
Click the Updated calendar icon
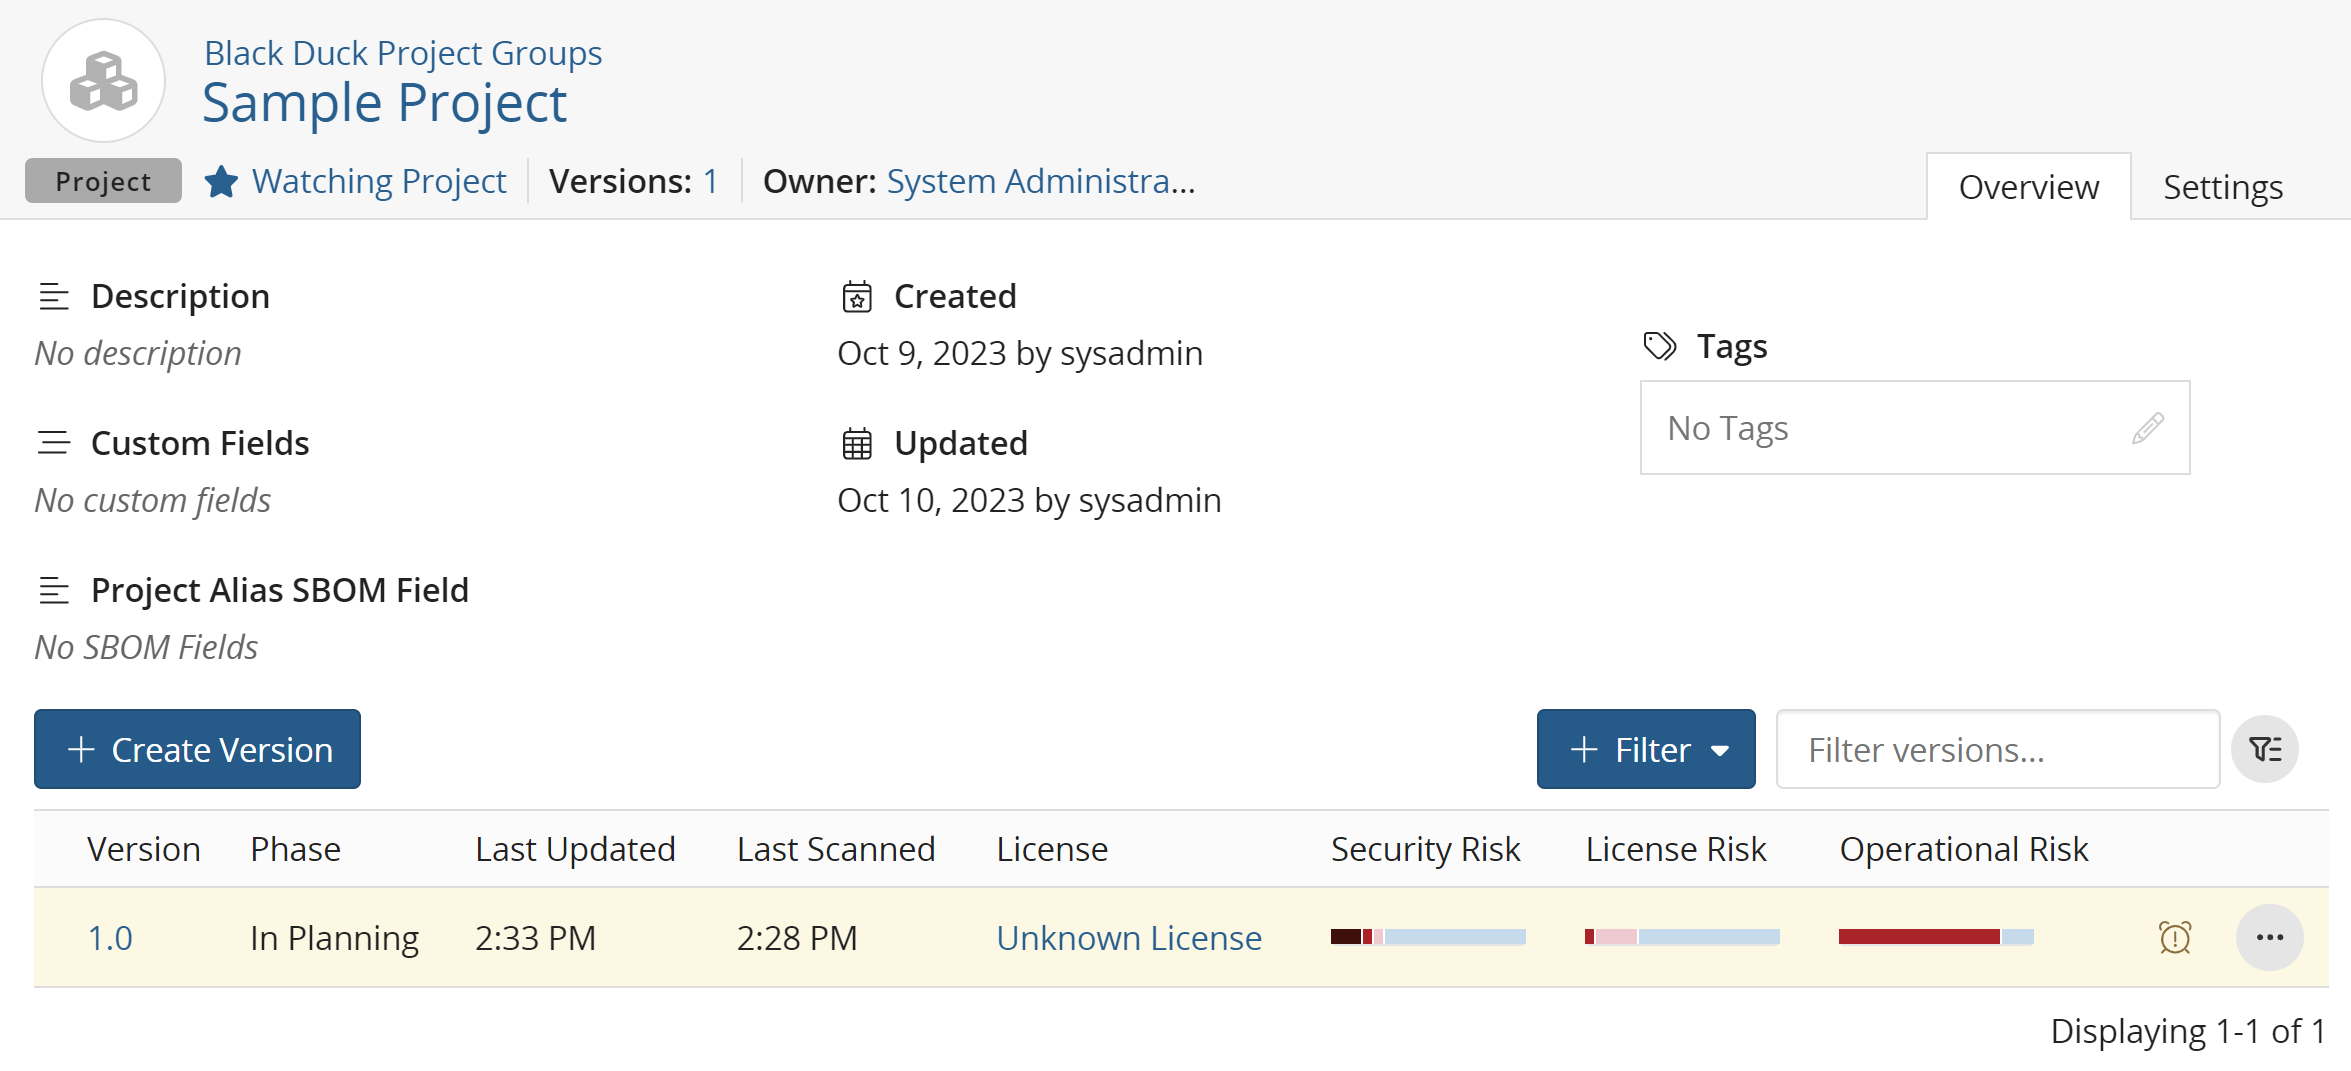(x=857, y=443)
